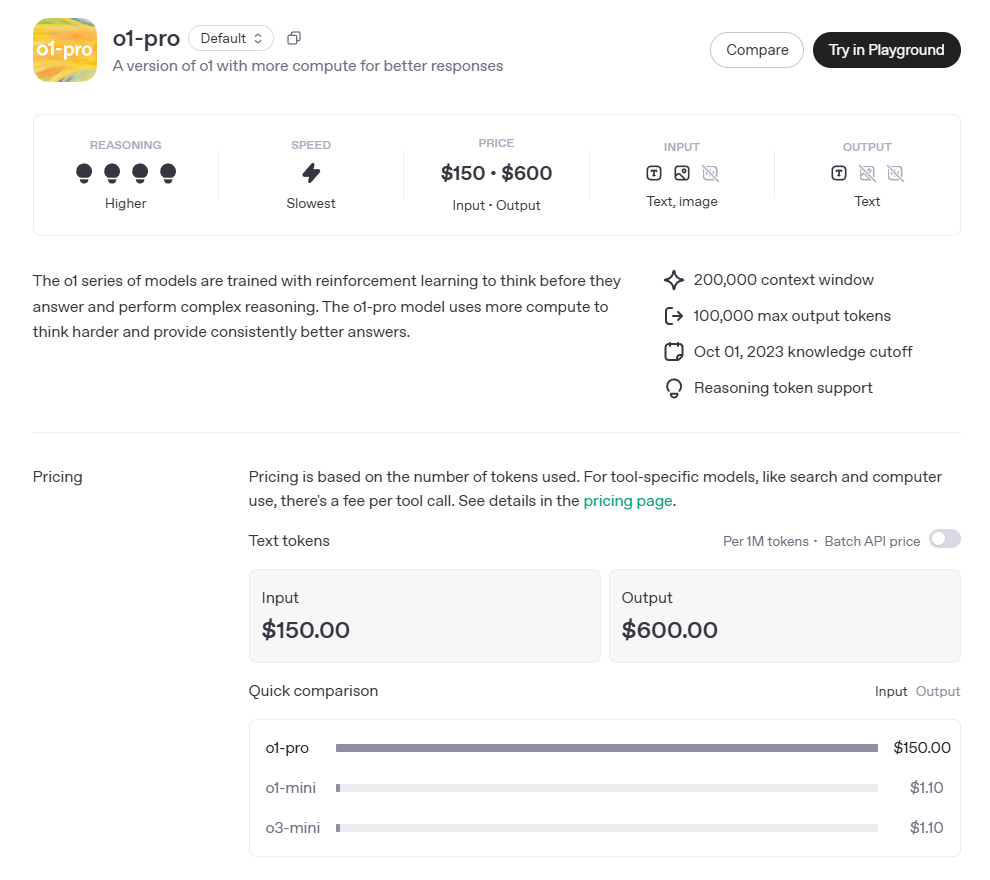Click the crossed-out image icon under OUTPUT

click(868, 173)
